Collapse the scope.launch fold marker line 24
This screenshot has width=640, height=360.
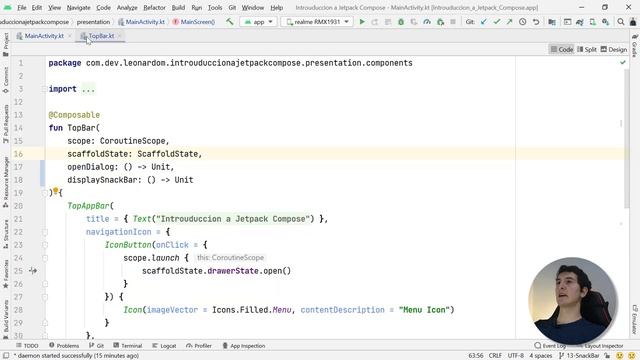click(45, 258)
